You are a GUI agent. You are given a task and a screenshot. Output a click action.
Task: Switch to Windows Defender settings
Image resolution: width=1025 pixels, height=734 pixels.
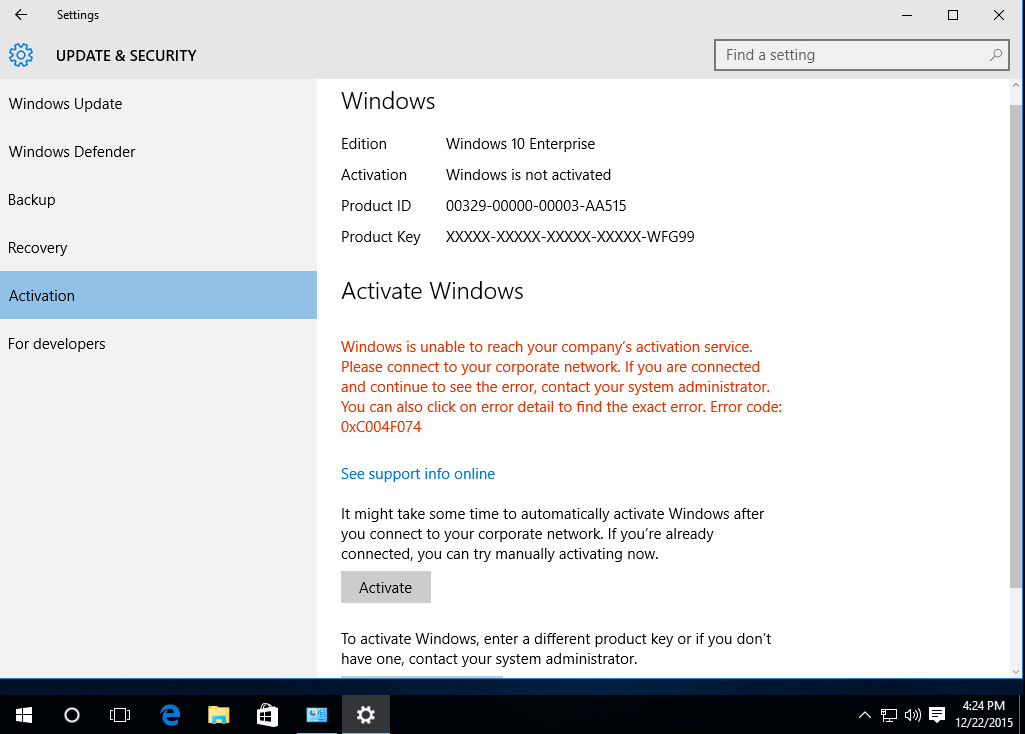(x=71, y=151)
